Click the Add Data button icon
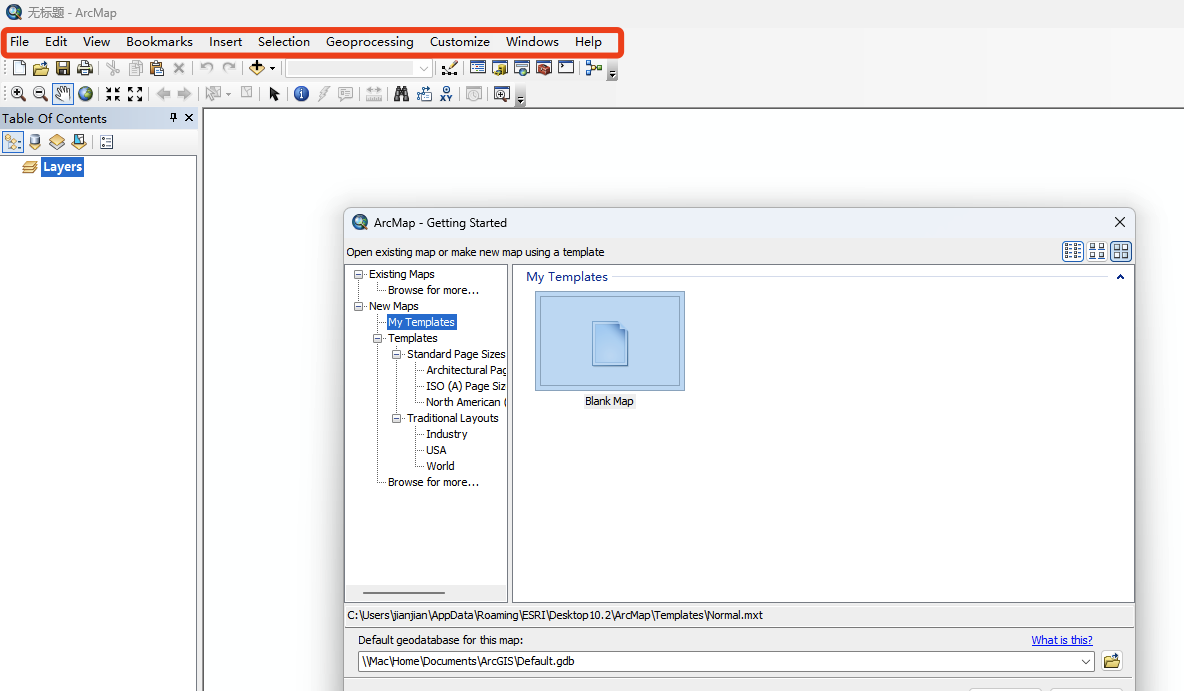Screen dimensions: 1184x691 [x=257, y=68]
